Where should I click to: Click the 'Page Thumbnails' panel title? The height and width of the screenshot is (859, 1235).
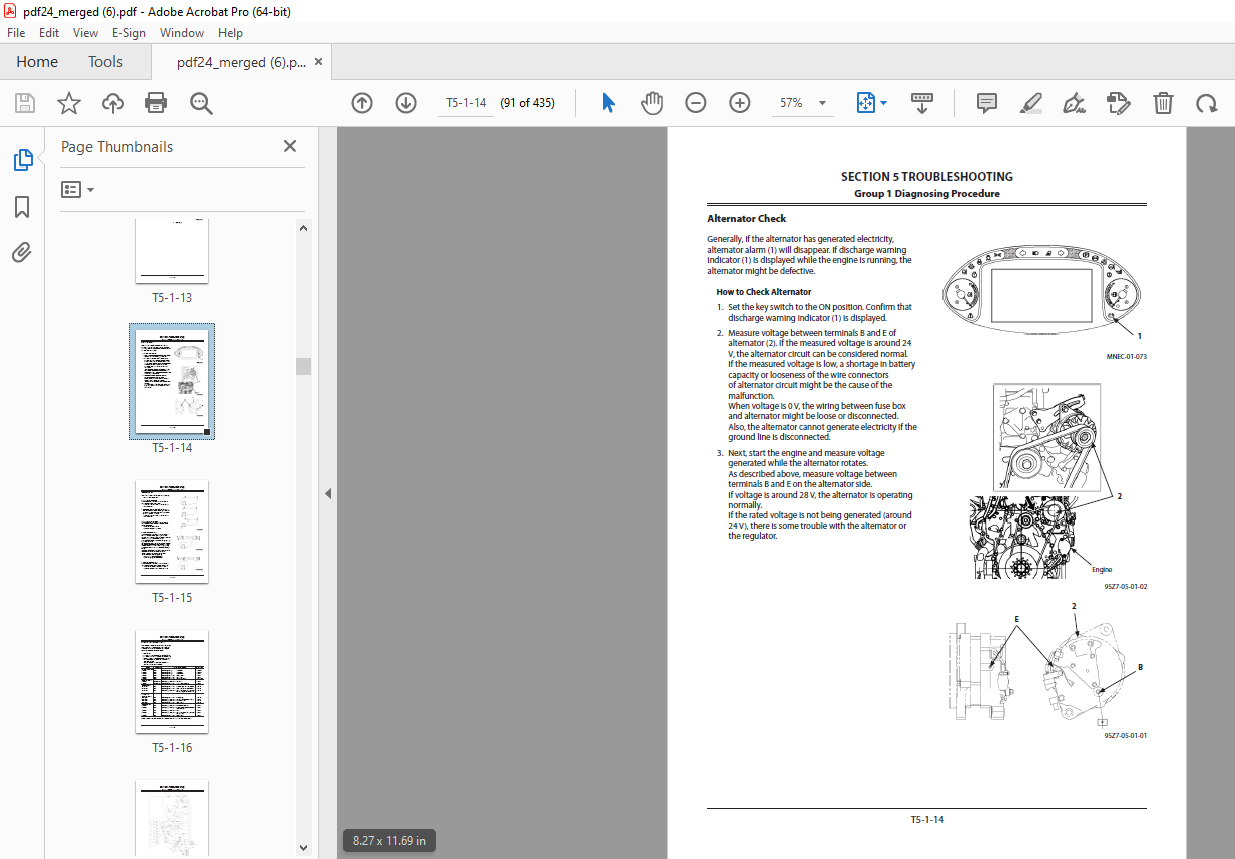tap(117, 147)
